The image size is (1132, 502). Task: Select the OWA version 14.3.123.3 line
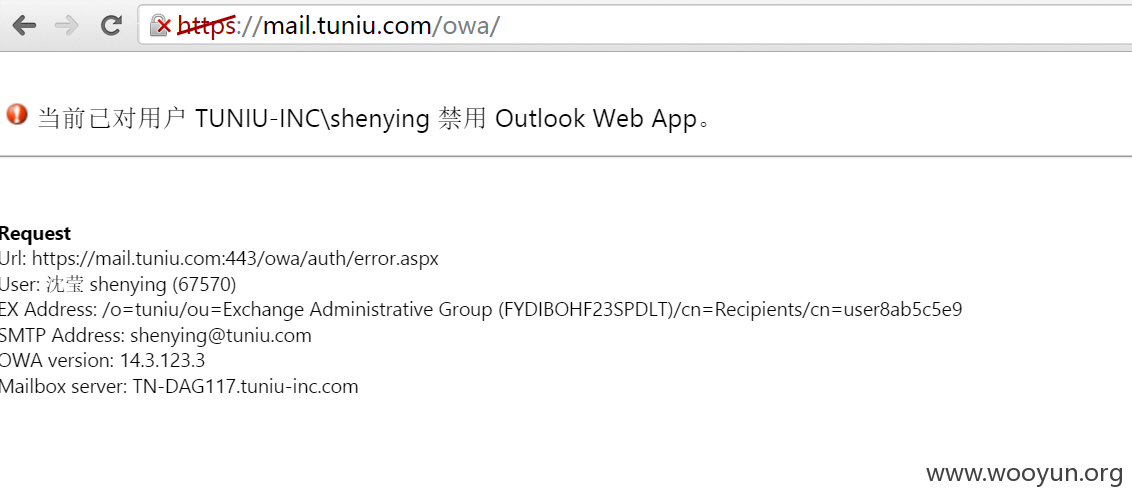coord(103,360)
